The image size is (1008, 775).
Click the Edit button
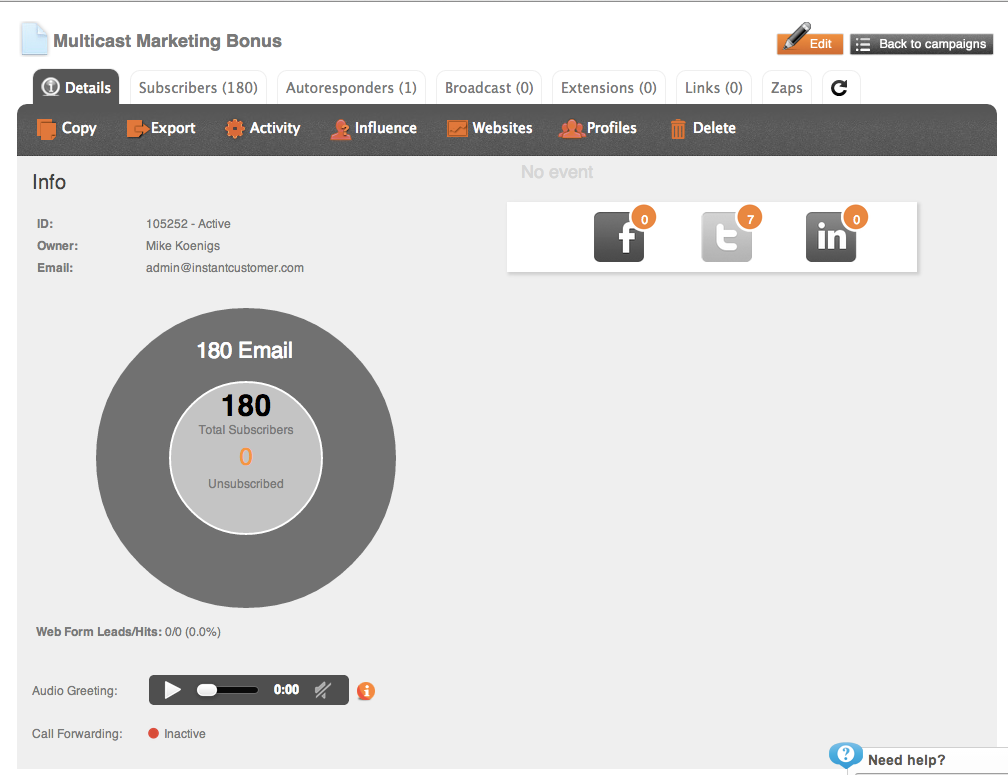[810, 43]
